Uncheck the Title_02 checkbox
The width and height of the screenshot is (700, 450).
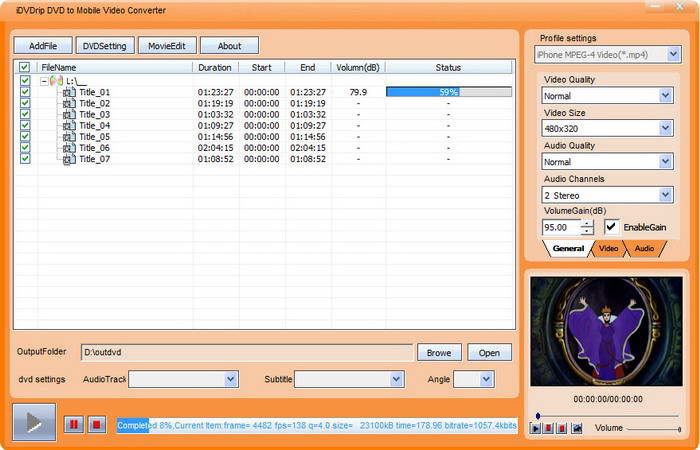(25, 103)
